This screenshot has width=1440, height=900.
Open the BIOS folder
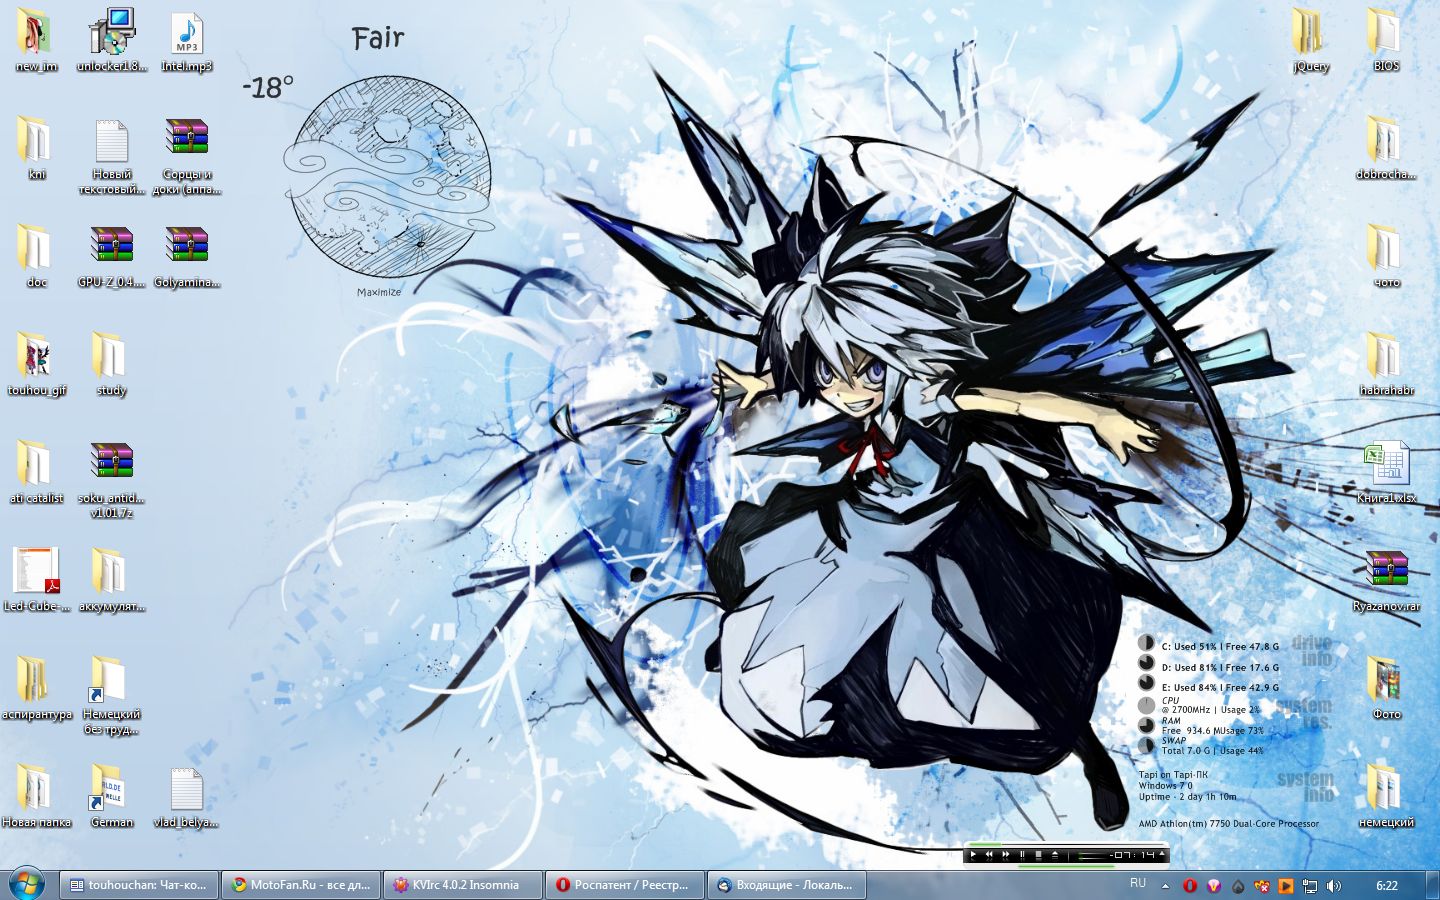[x=1386, y=41]
